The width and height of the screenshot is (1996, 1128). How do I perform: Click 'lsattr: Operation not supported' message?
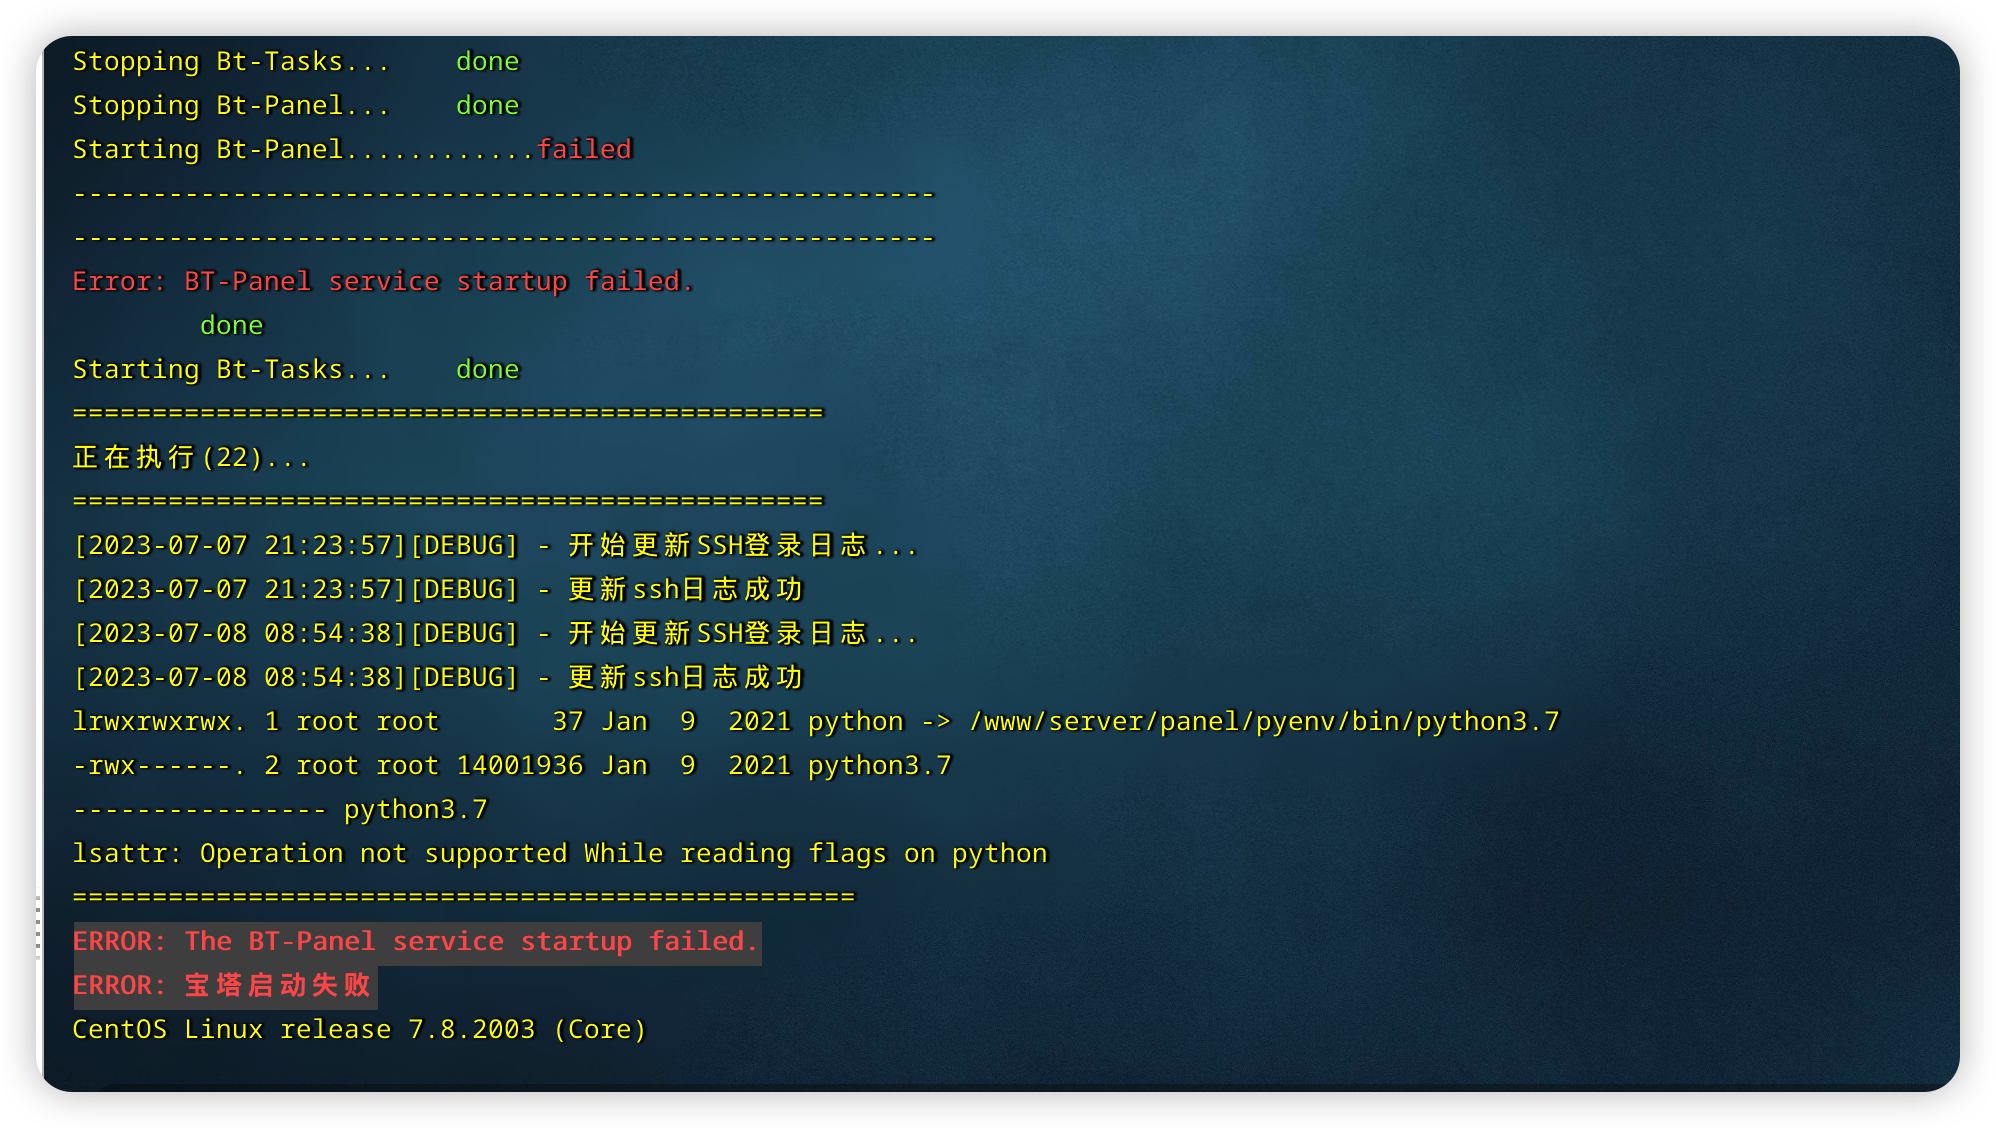(560, 854)
